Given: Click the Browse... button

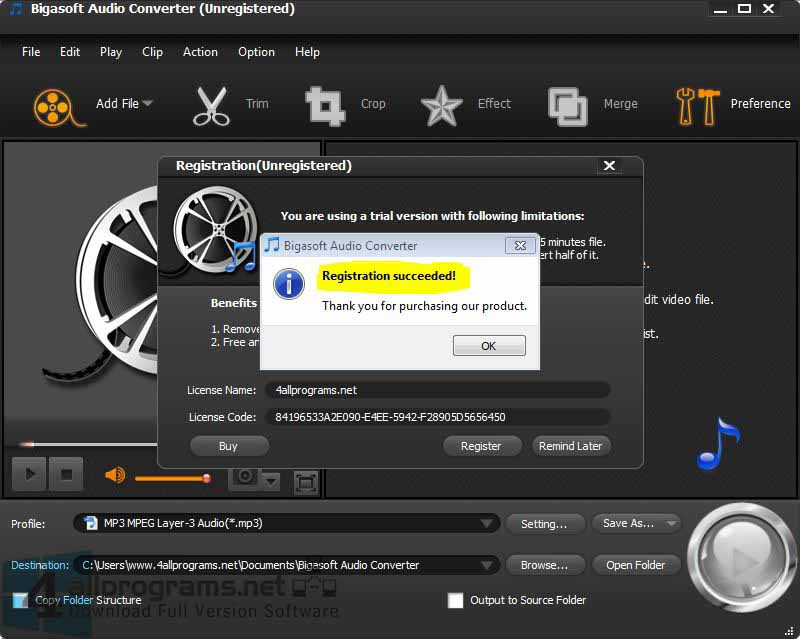Looking at the screenshot, I should click(544, 565).
